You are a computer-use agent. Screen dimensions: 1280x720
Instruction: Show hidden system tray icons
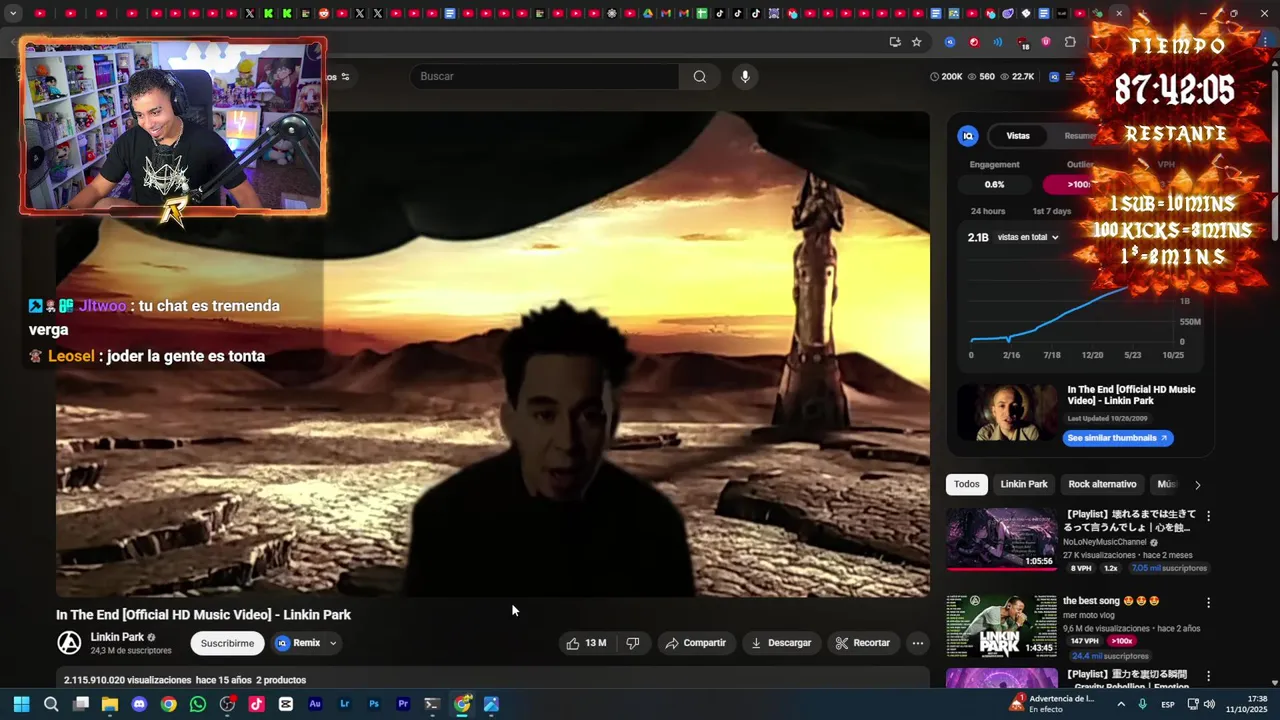[1121, 704]
